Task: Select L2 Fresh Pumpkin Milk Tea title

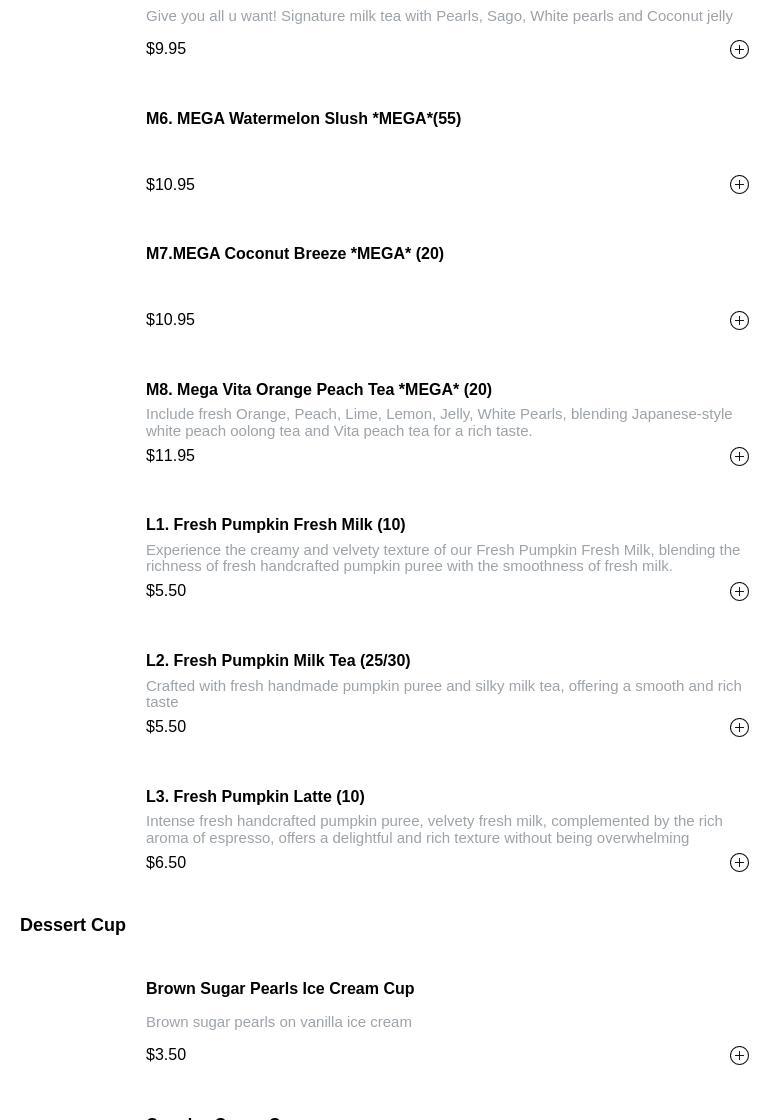Action: (278, 661)
